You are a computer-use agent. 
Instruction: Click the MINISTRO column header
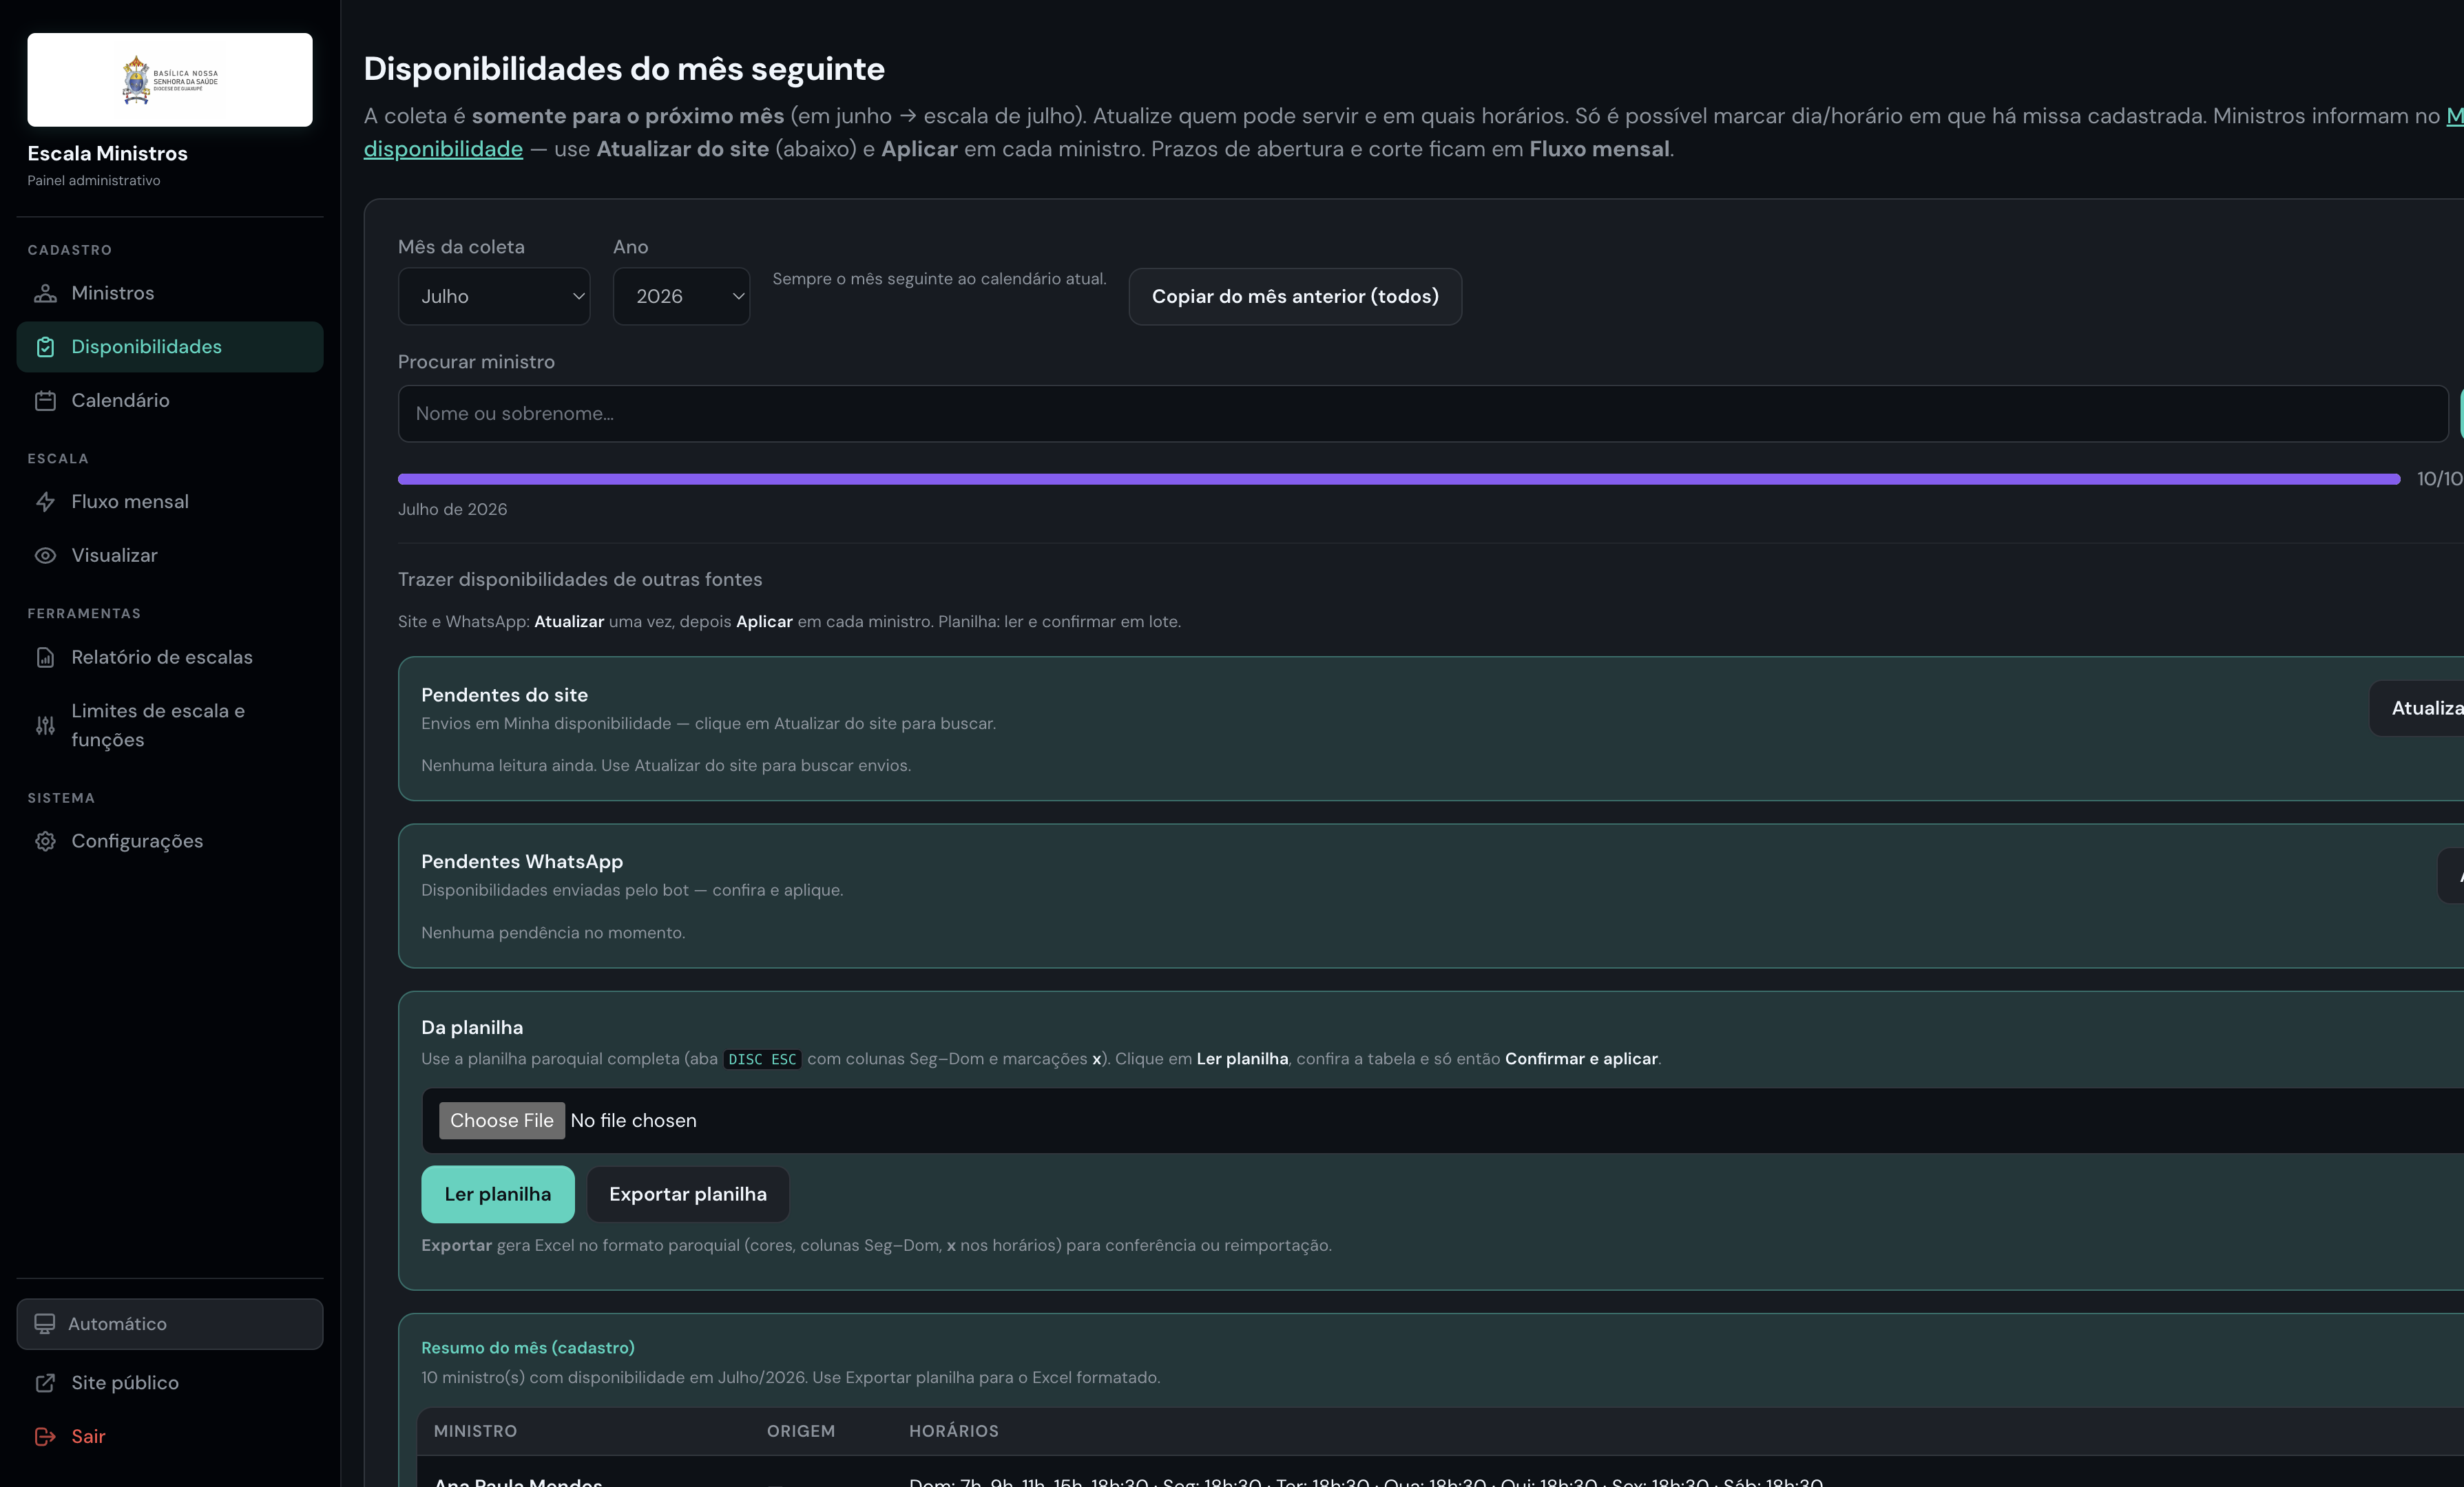(475, 1432)
